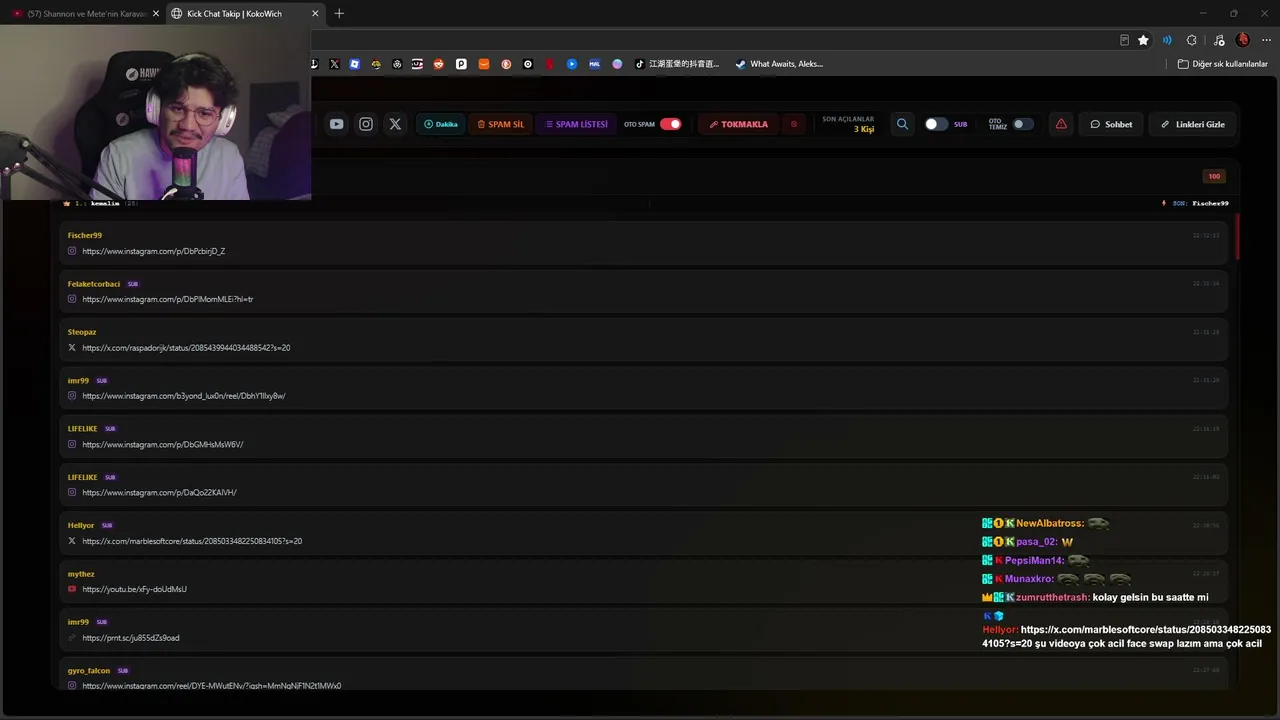
Task: Click the SPAM SİL button
Action: (x=500, y=124)
